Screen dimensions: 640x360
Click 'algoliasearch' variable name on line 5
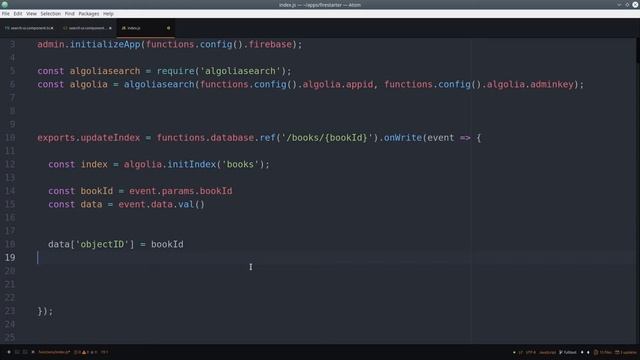(x=104, y=71)
